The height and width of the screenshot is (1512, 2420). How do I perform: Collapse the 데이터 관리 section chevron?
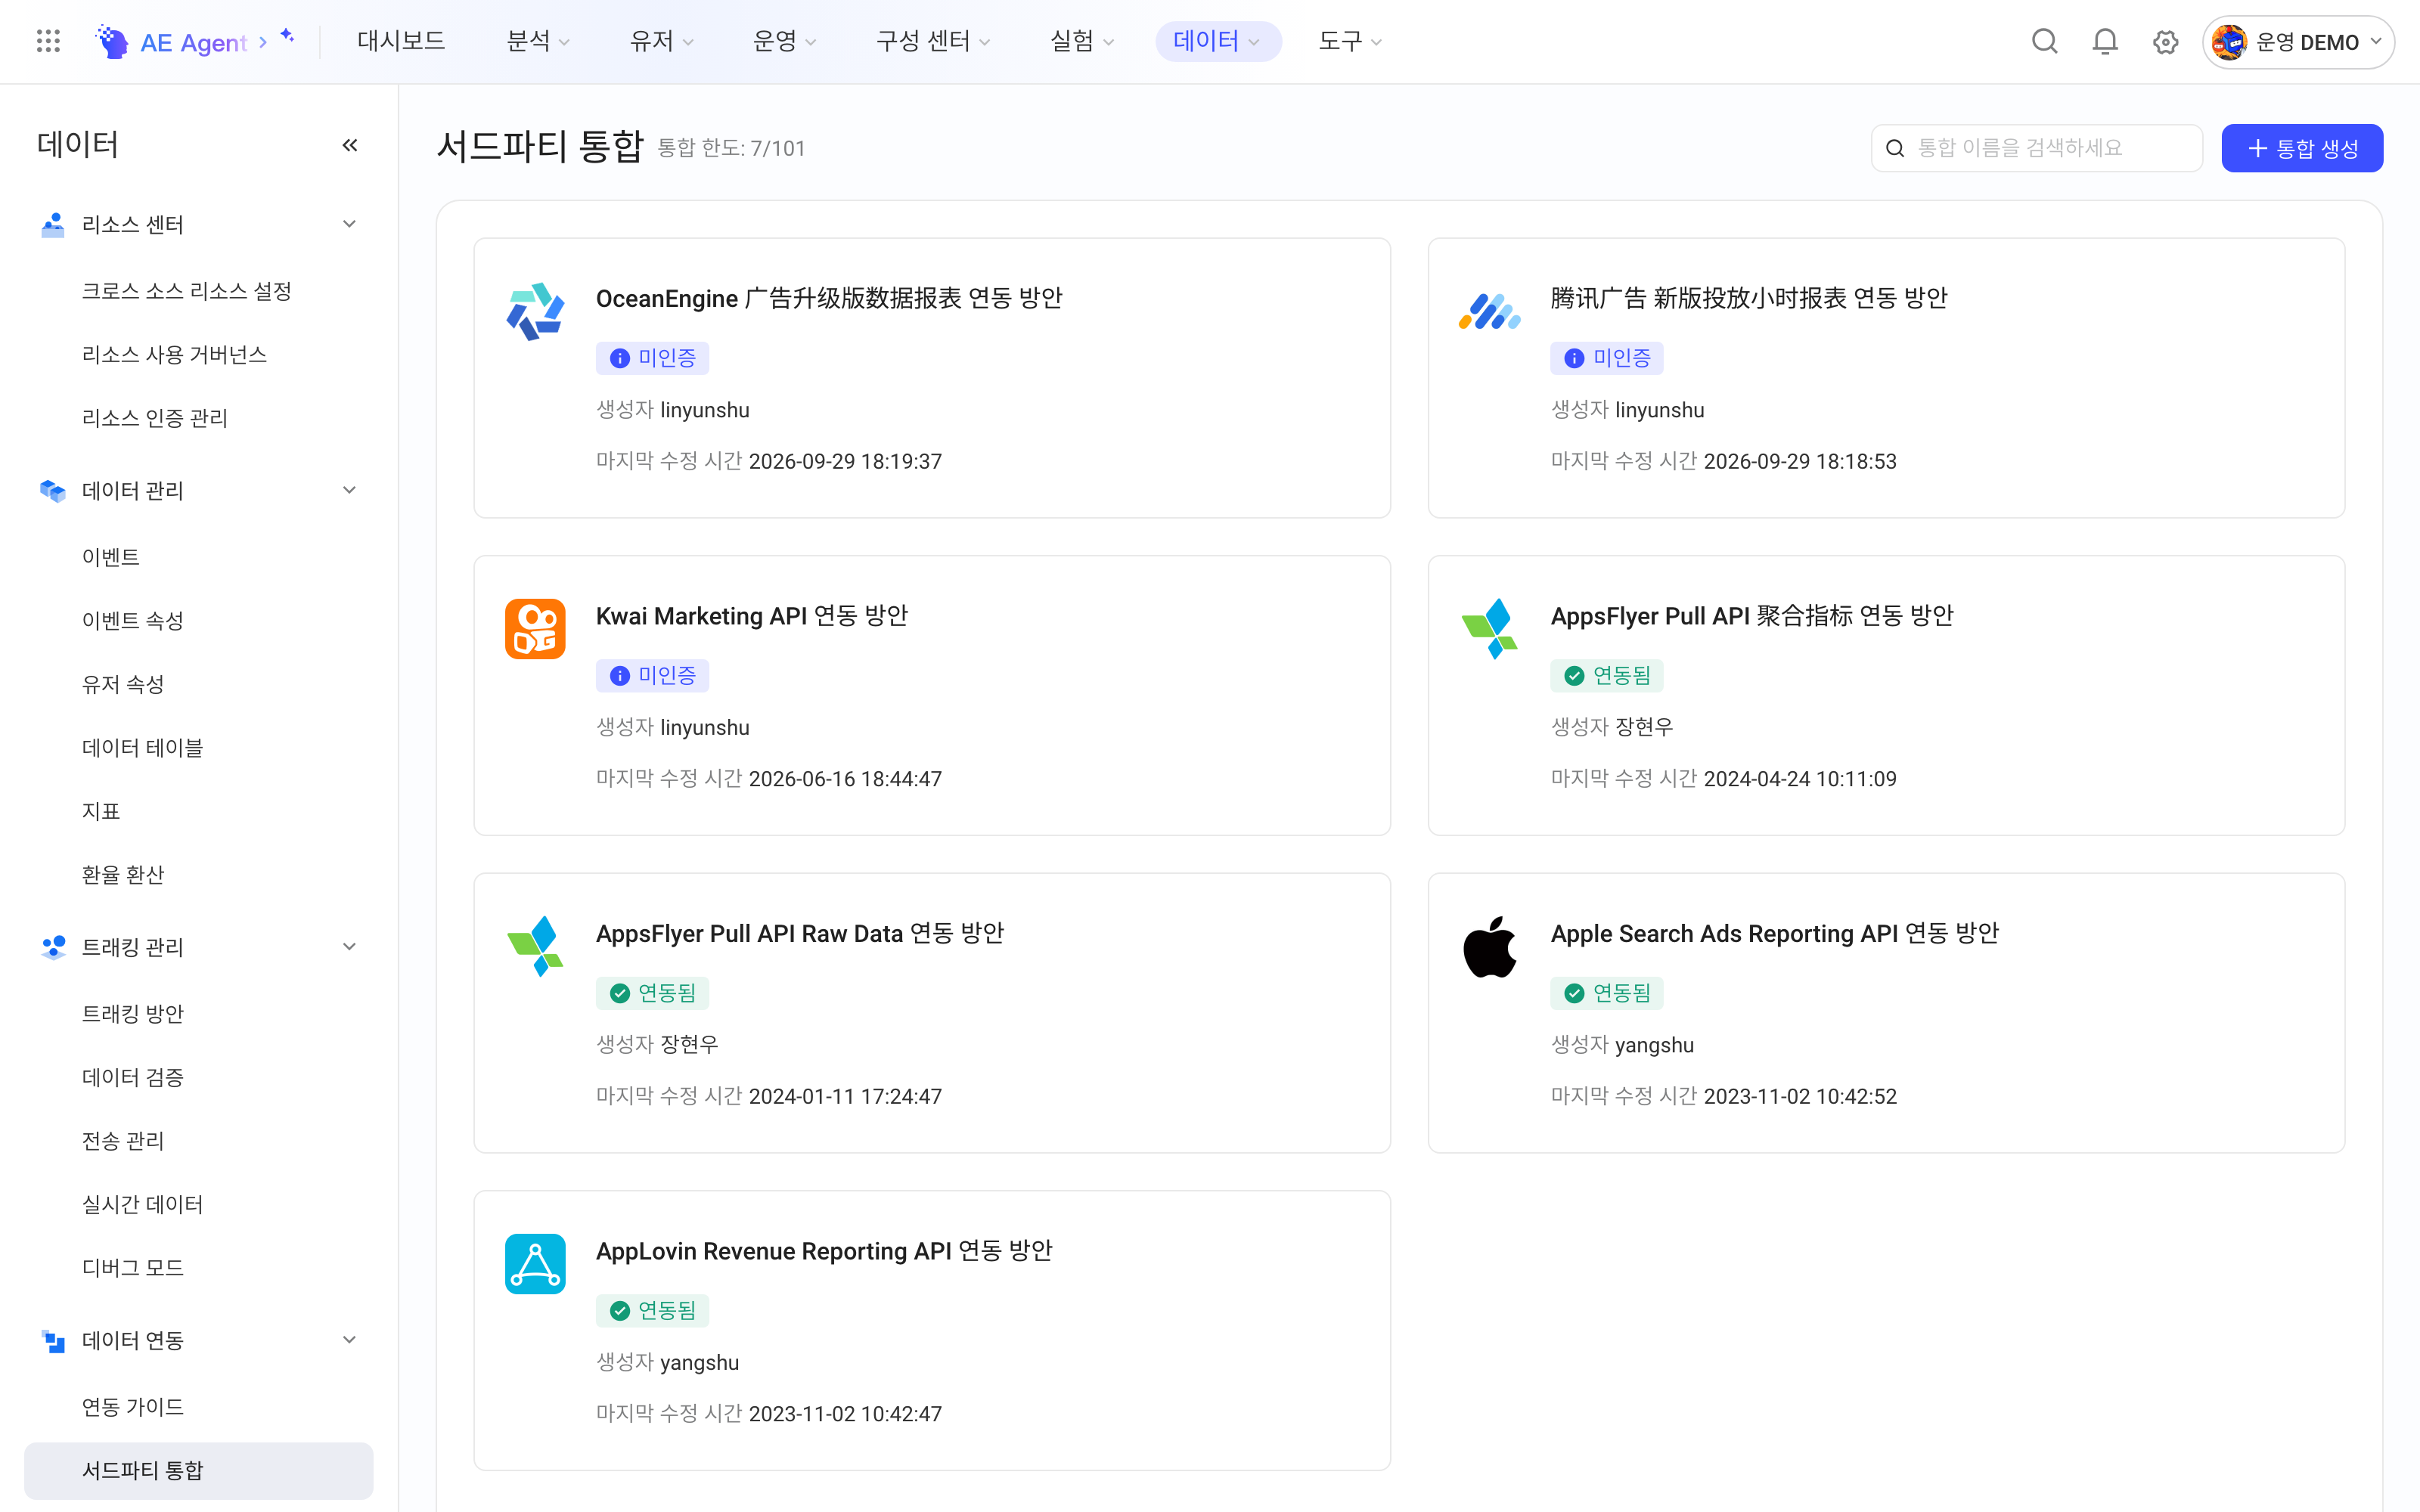click(349, 490)
